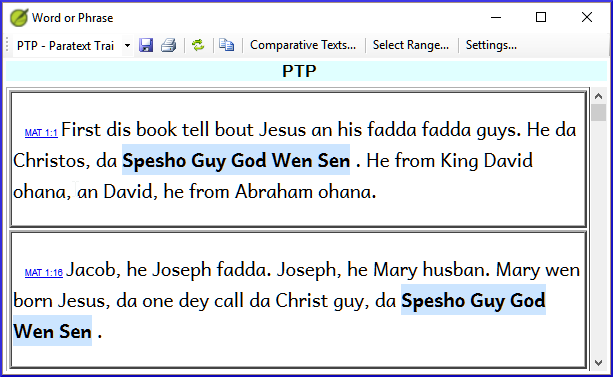Click the toolbar drag handle grip
The height and width of the screenshot is (377, 613).
click(7, 45)
